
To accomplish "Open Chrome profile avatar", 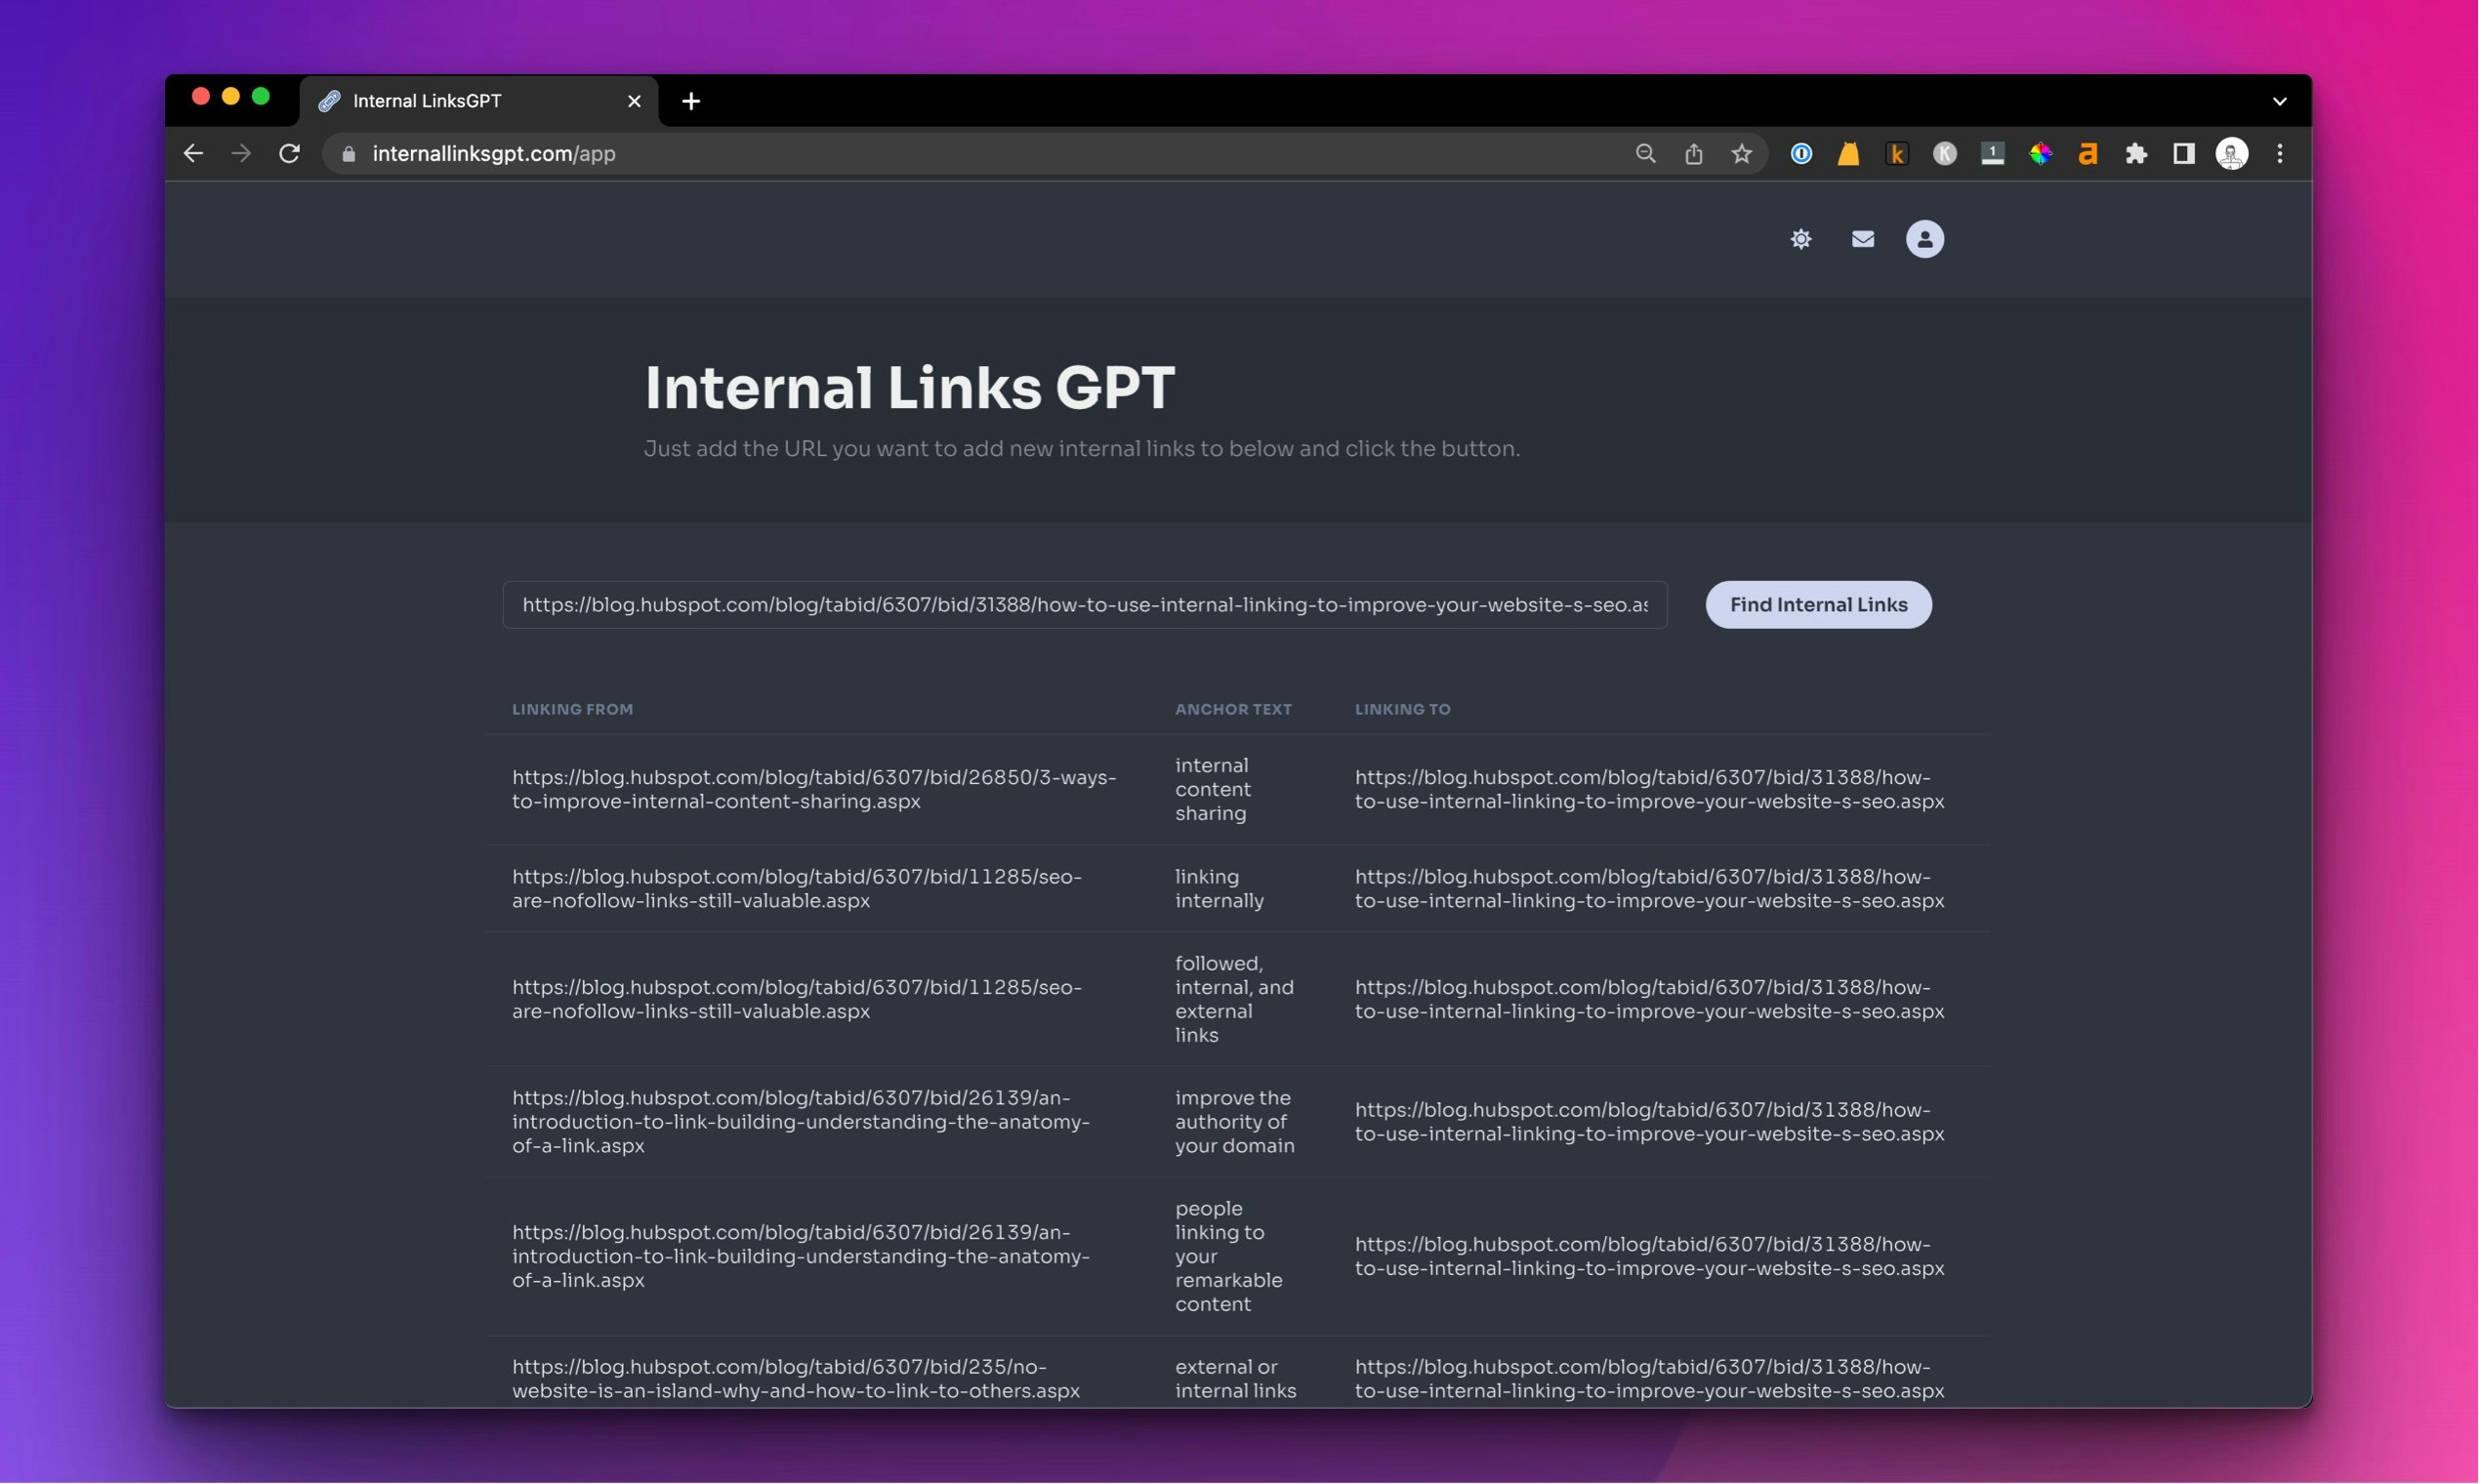I will tap(2232, 154).
